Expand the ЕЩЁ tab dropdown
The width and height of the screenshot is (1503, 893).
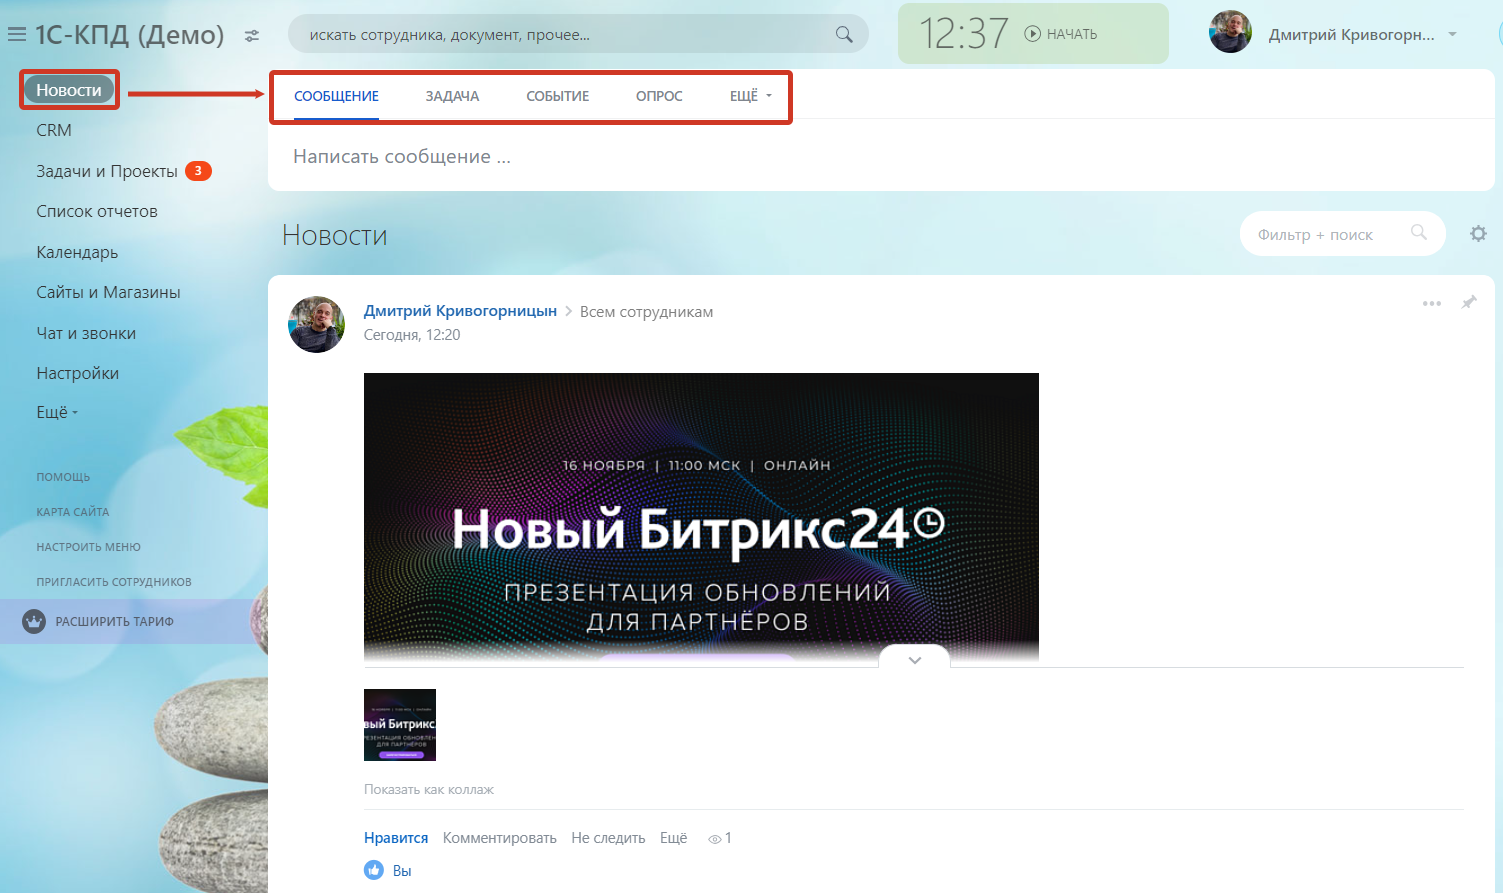(750, 96)
